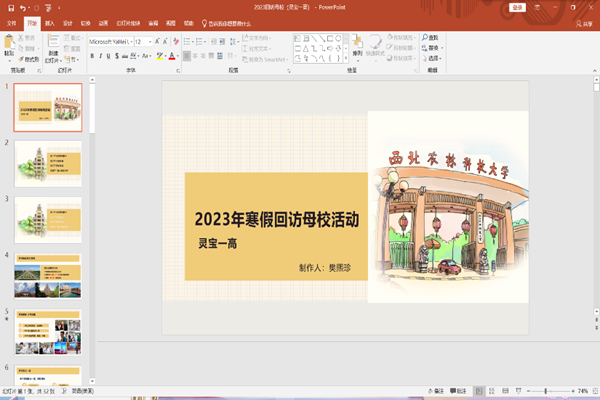Viewport: 600px width, 400px height.
Task: Switch to the 视图 (View) tab
Action: point(171,21)
